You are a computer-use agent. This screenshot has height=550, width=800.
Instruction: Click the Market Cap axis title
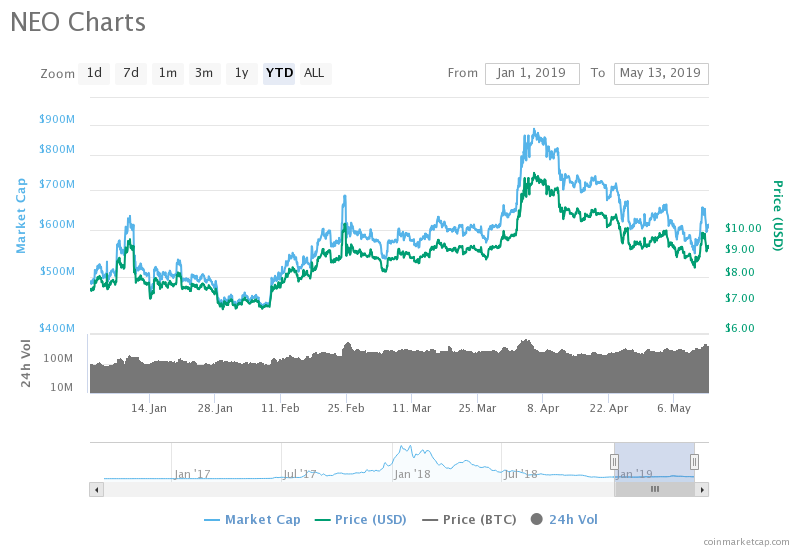(21, 216)
